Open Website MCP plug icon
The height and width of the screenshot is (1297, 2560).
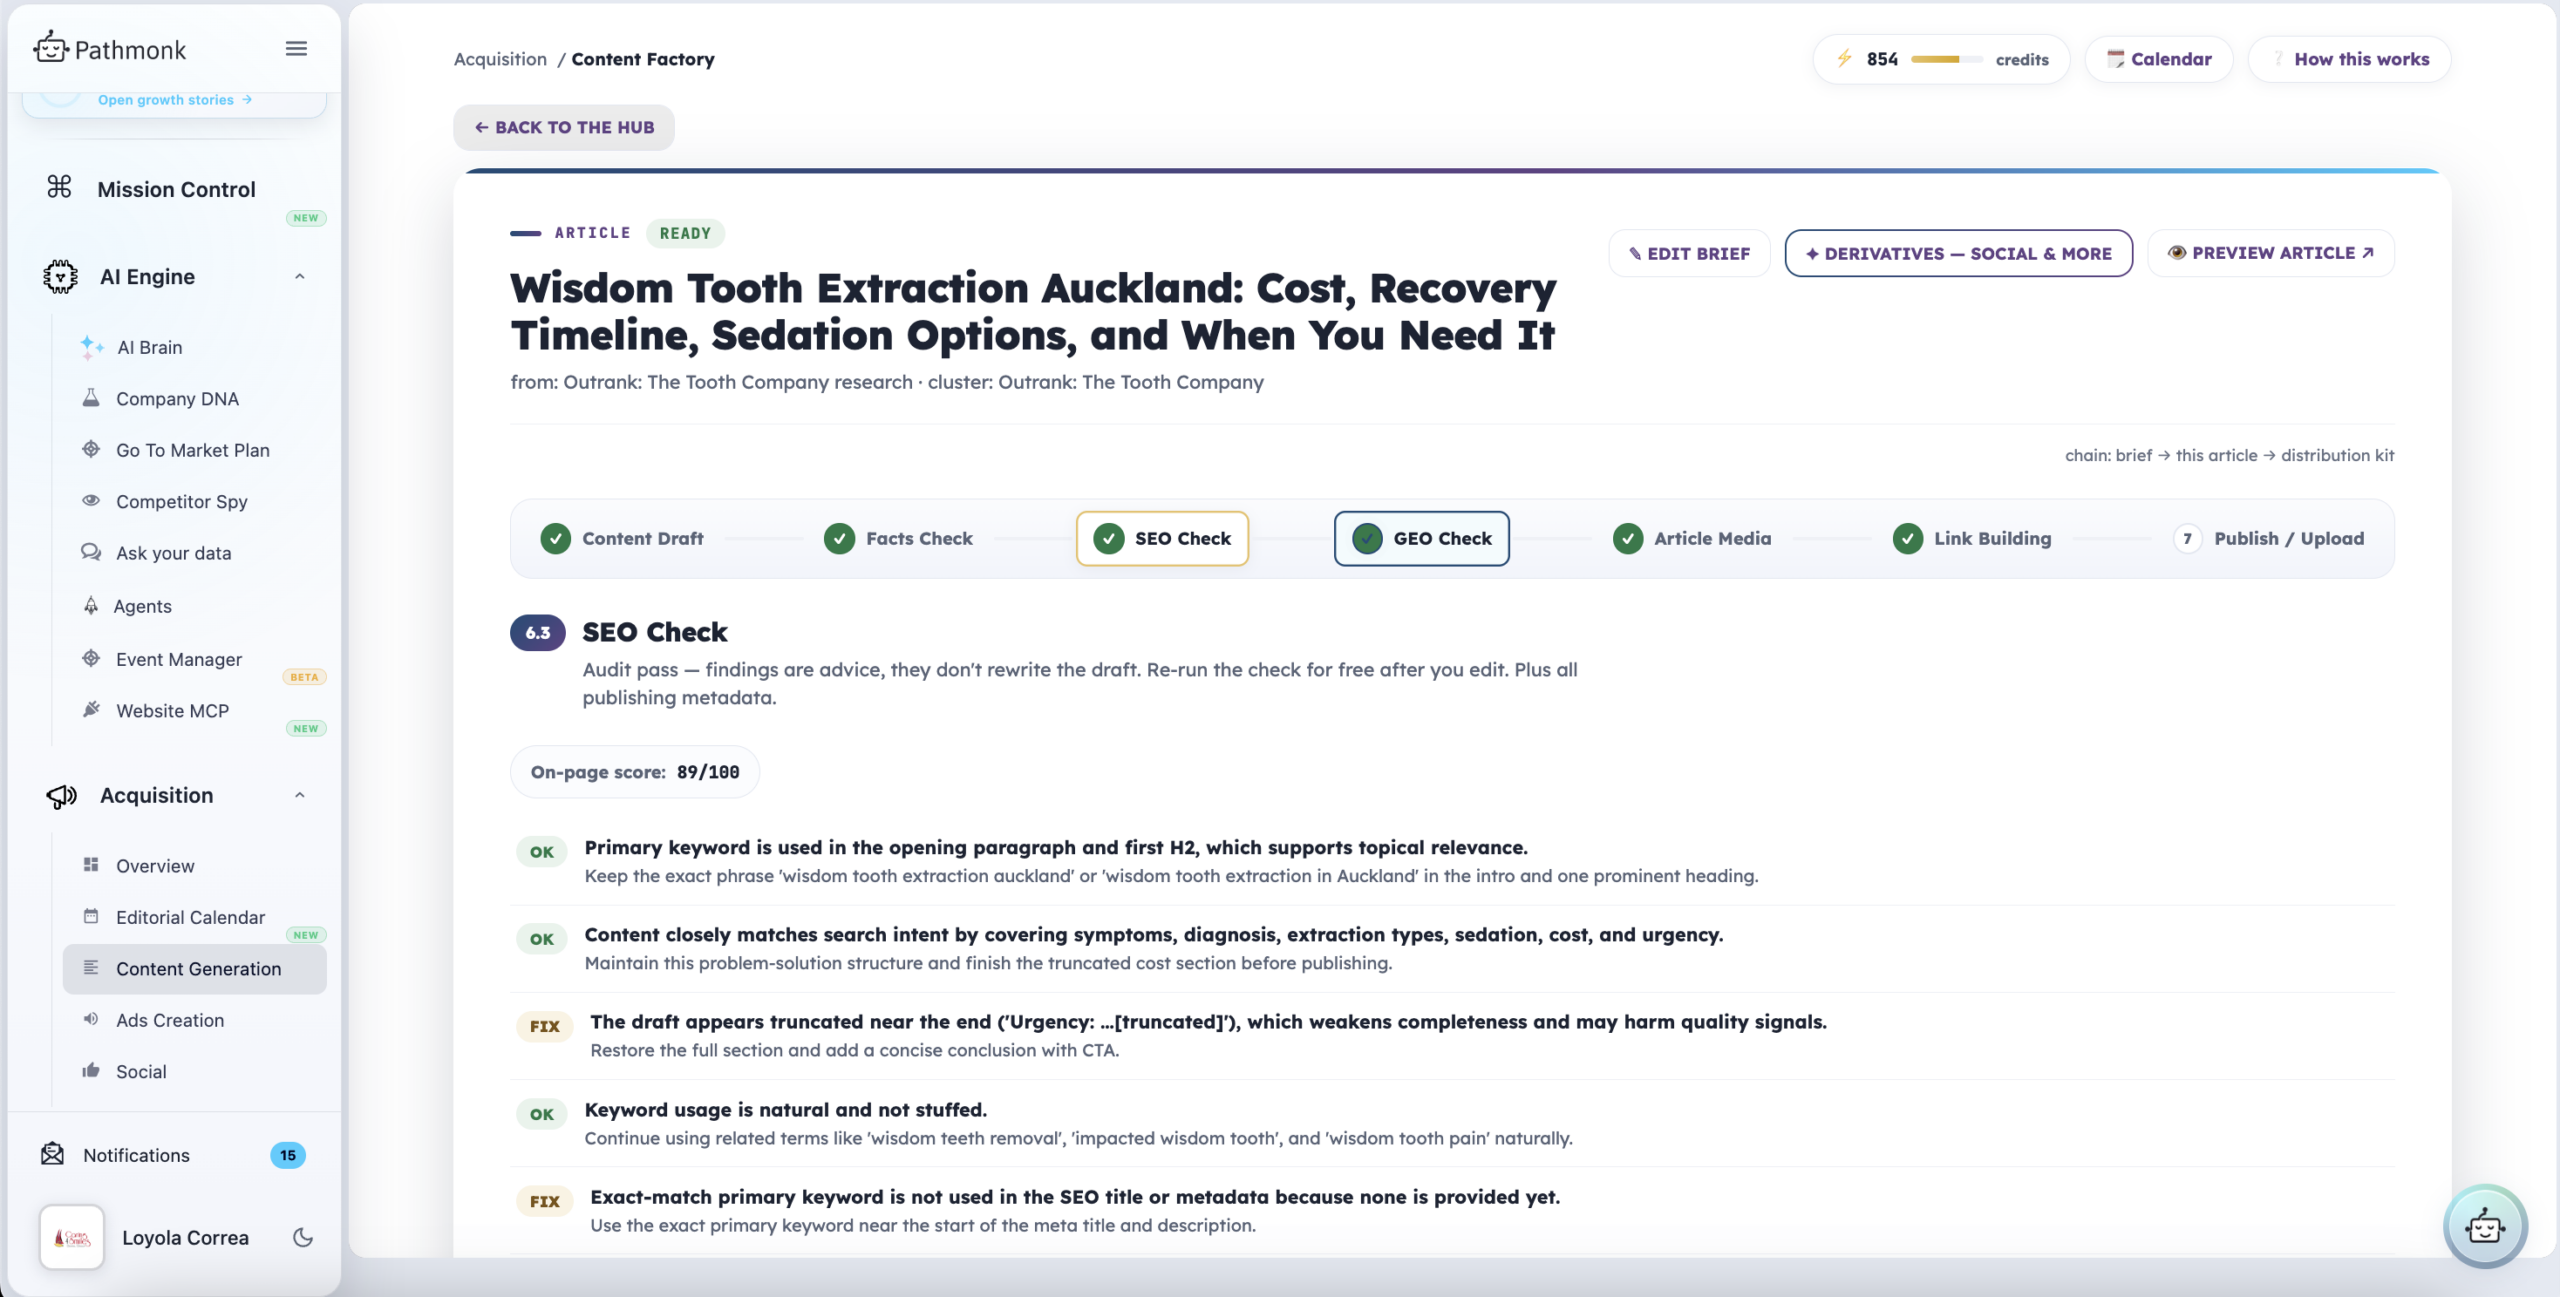pos(91,709)
